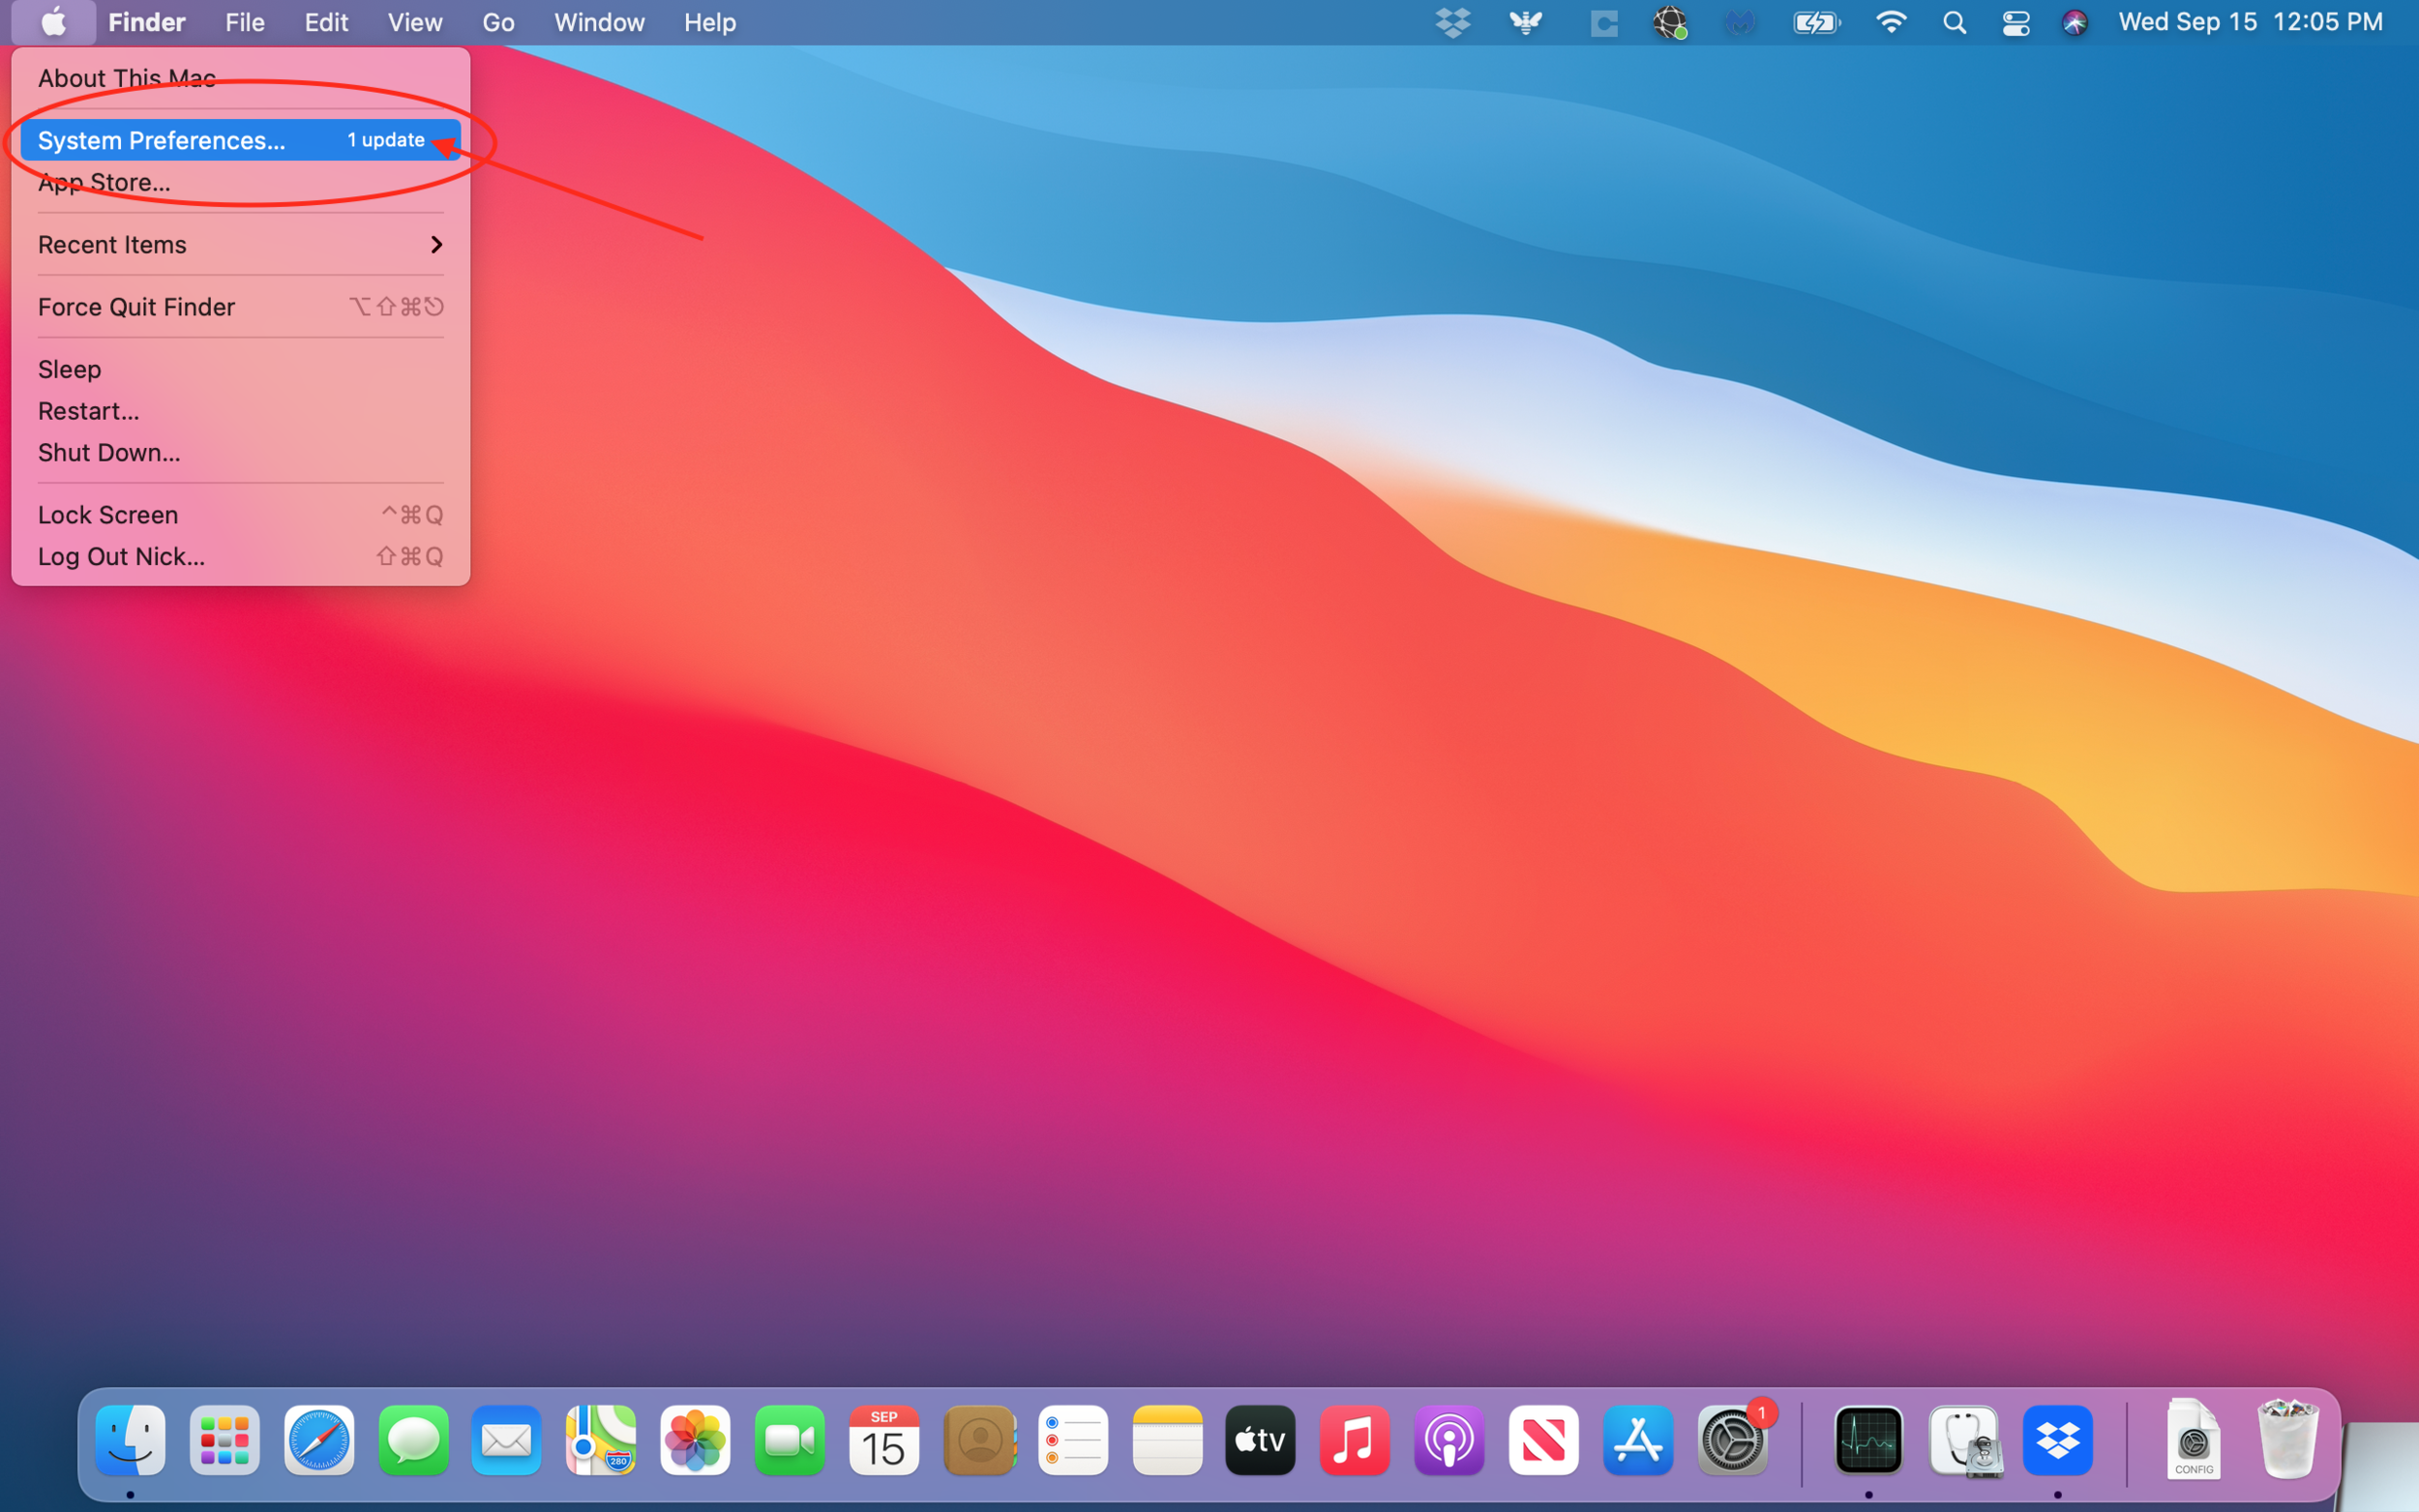2419x1512 pixels.
Task: Open Maps app in the Dock
Action: 601,1440
